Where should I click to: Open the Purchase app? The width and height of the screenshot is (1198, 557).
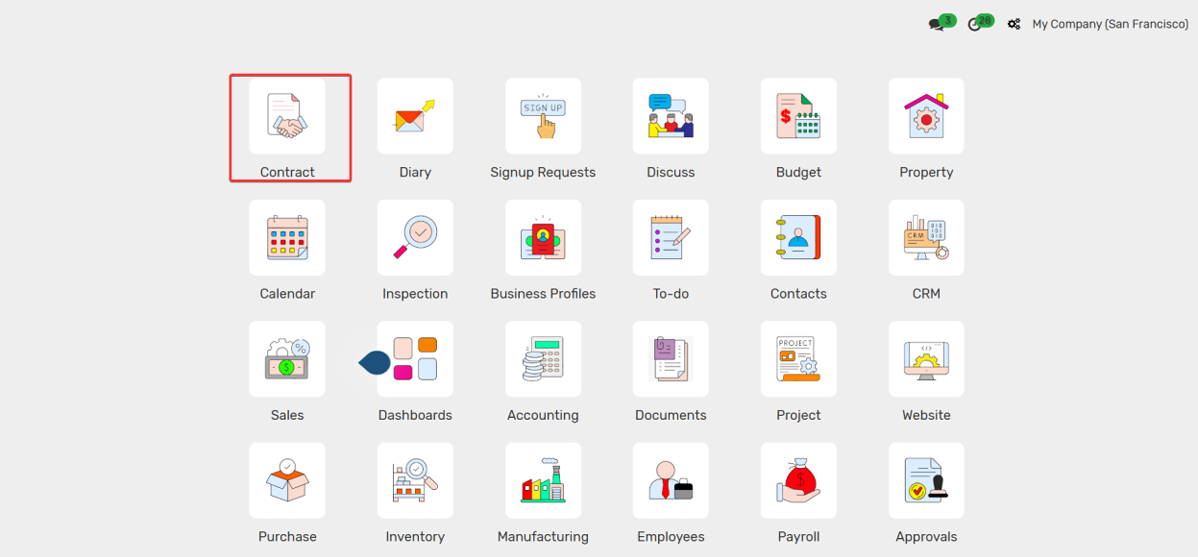click(x=287, y=481)
